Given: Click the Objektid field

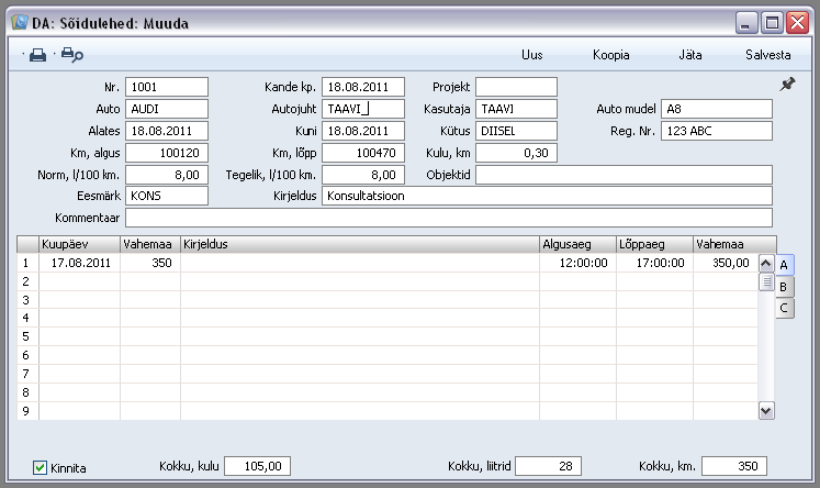Looking at the screenshot, I should click(624, 175).
